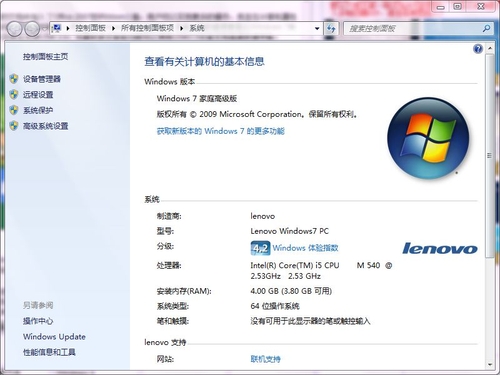Viewport: 500px width, 375px height.
Task: Click the manufacturer value lenovo
Action: (x=263, y=216)
